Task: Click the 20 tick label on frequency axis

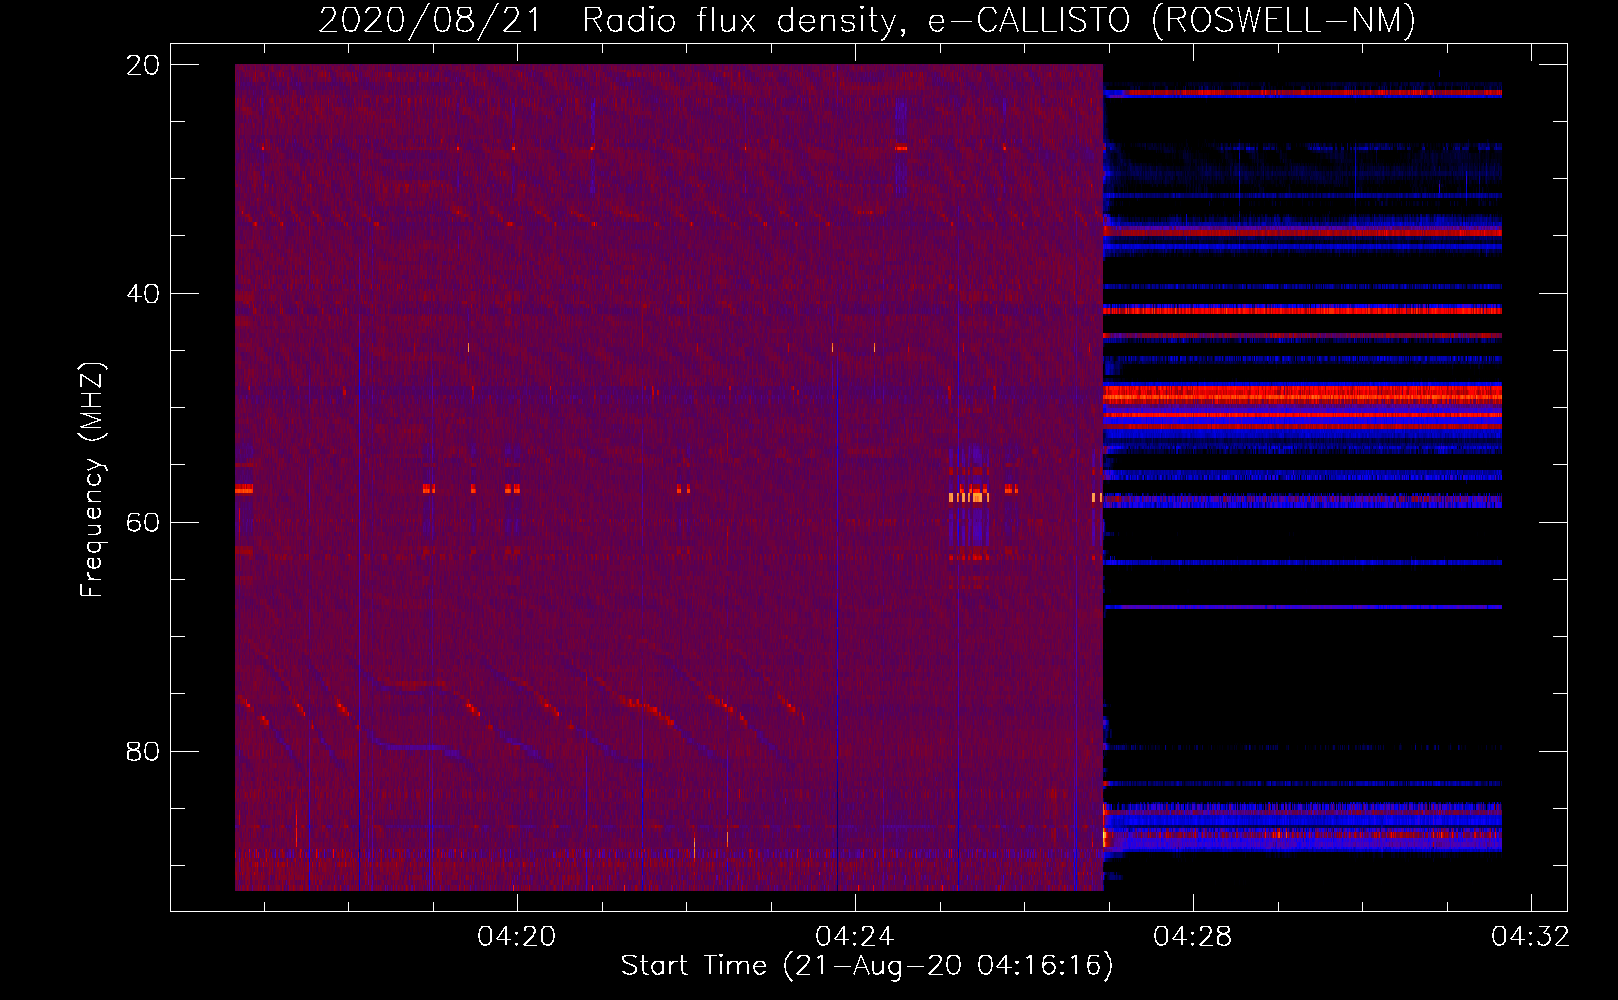Action: 143,65
